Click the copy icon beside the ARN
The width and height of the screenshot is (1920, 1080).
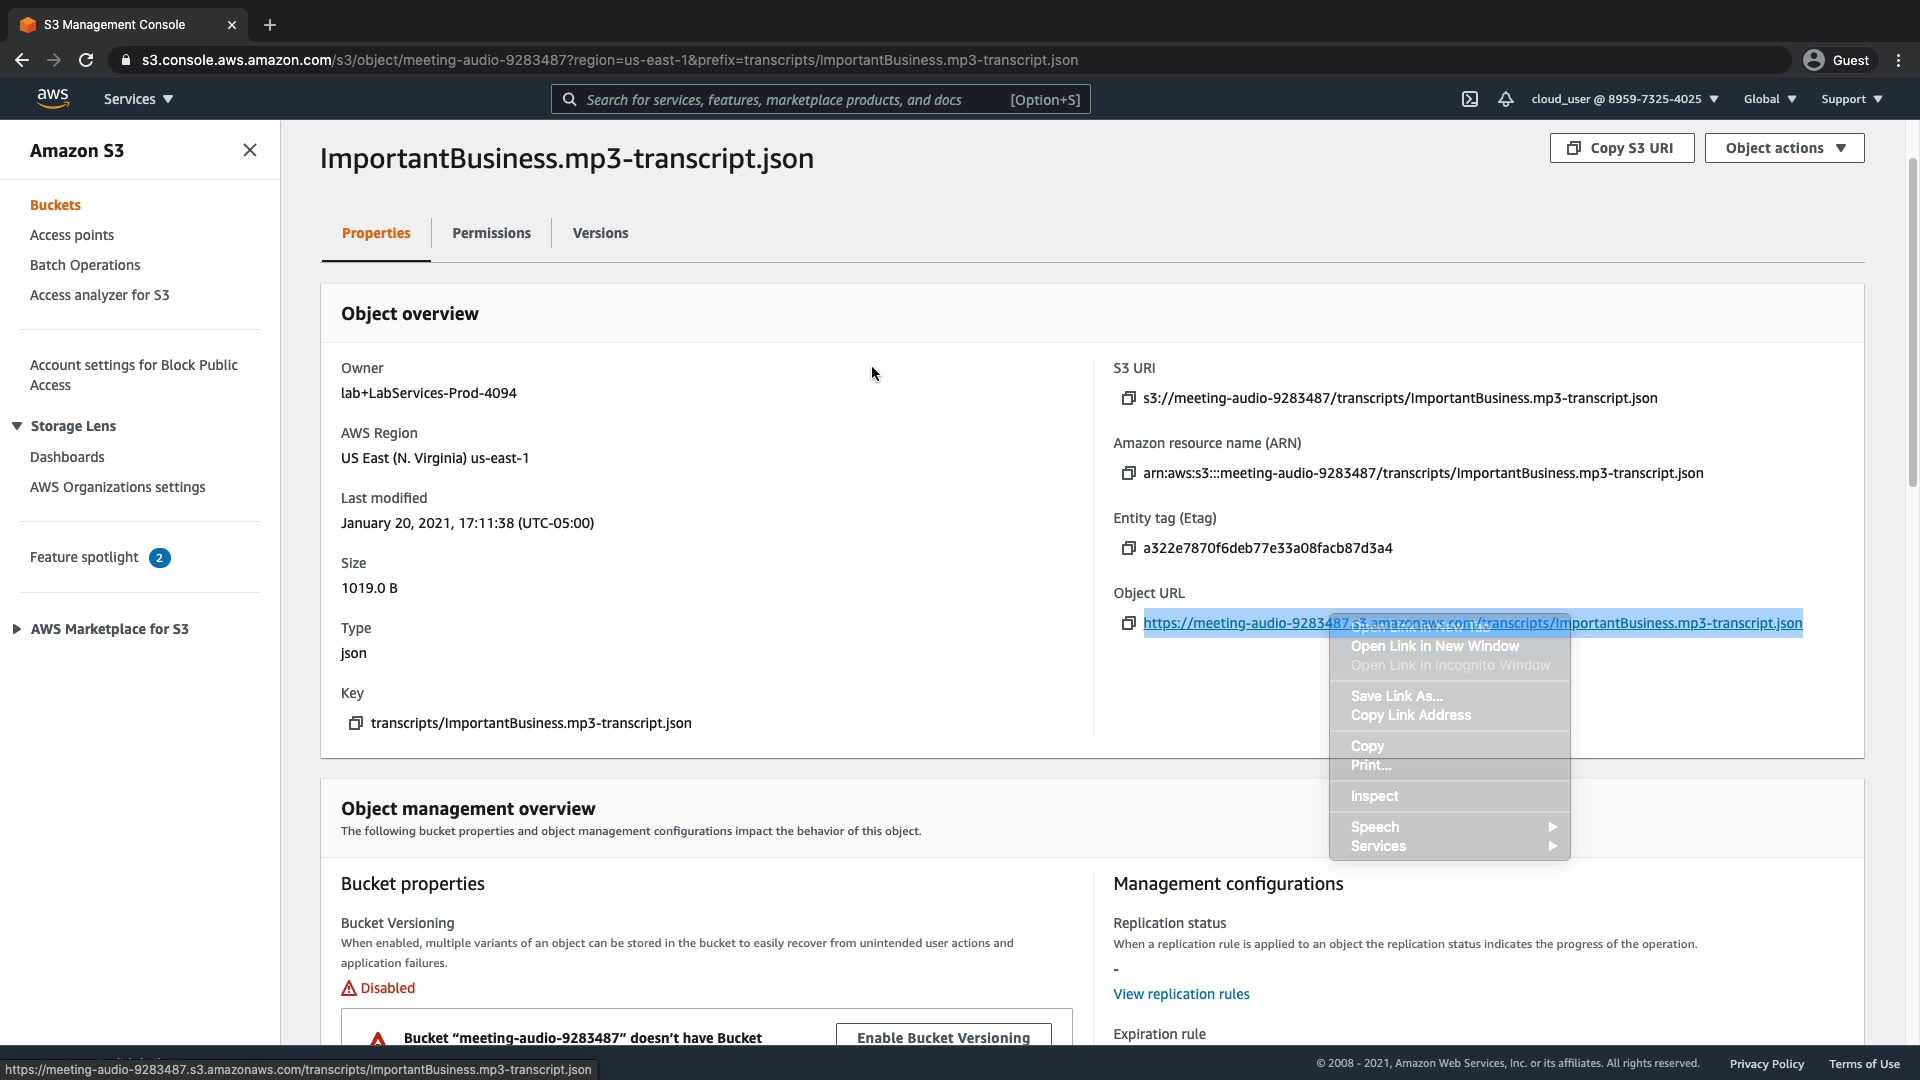point(1128,473)
